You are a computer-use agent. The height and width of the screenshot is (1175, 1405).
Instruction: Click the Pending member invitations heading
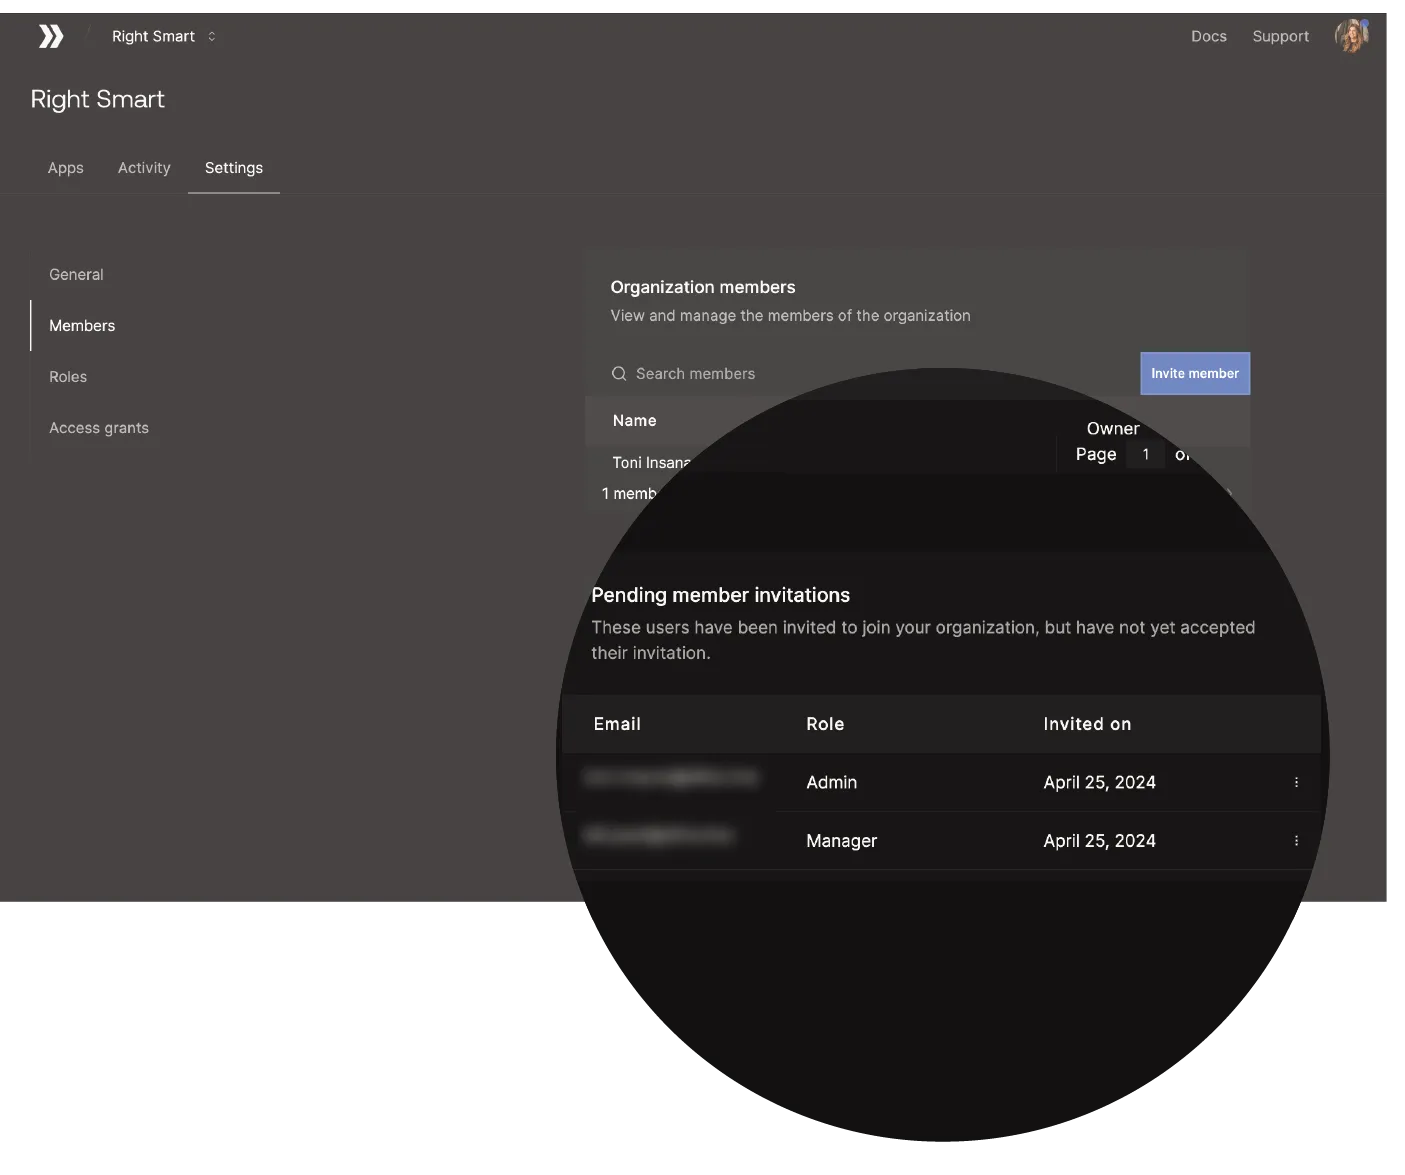click(x=721, y=595)
